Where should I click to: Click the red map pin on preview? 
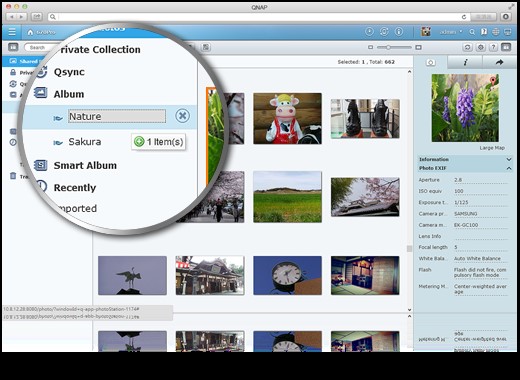coord(493,80)
